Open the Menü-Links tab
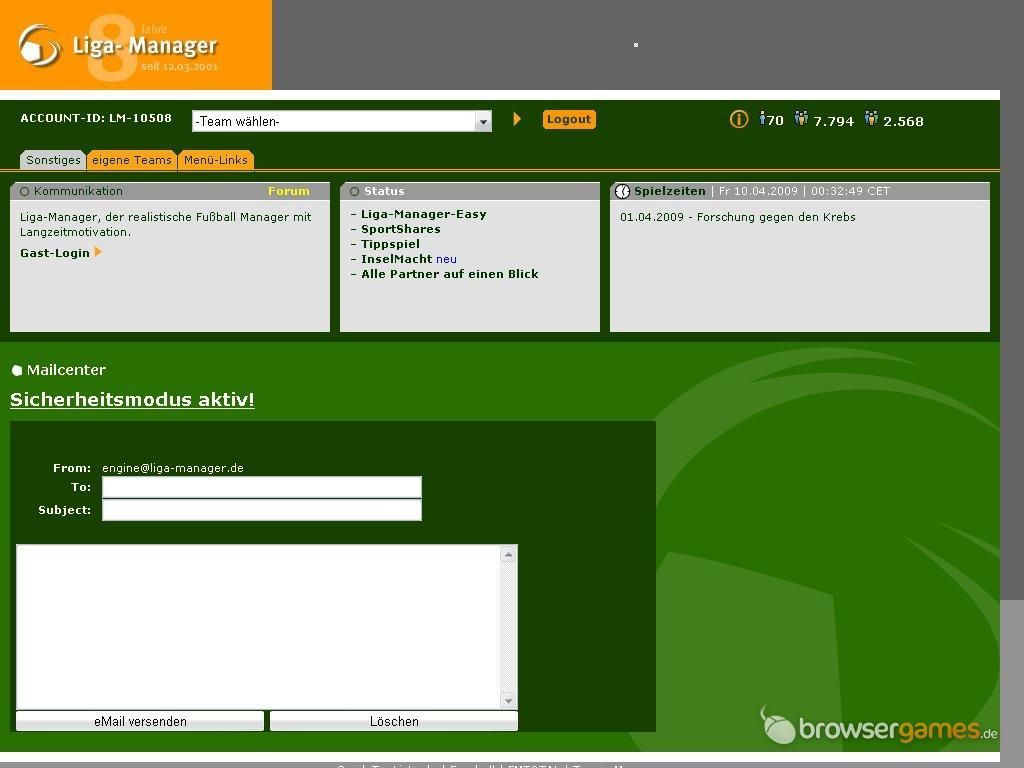 [216, 160]
